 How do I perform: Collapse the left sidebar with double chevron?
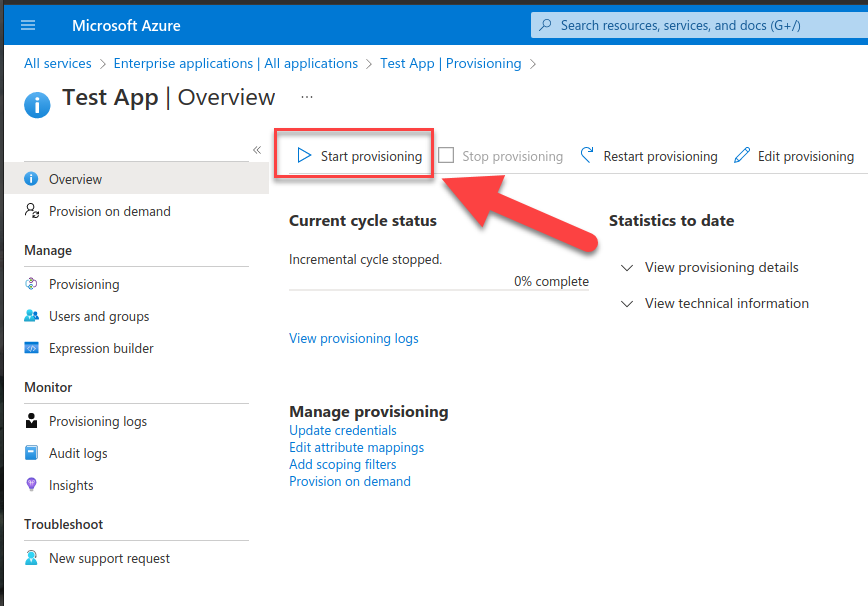tap(257, 150)
